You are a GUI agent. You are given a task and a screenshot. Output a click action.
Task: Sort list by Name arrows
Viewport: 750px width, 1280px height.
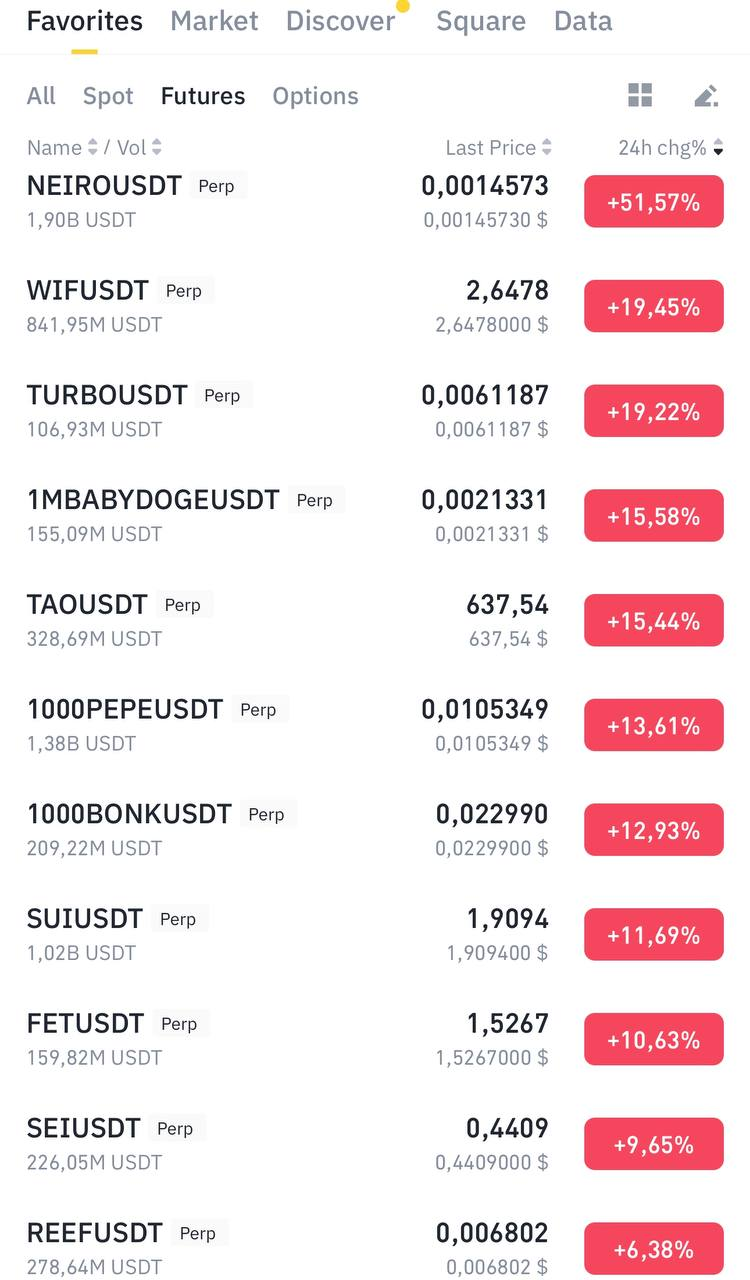point(92,148)
